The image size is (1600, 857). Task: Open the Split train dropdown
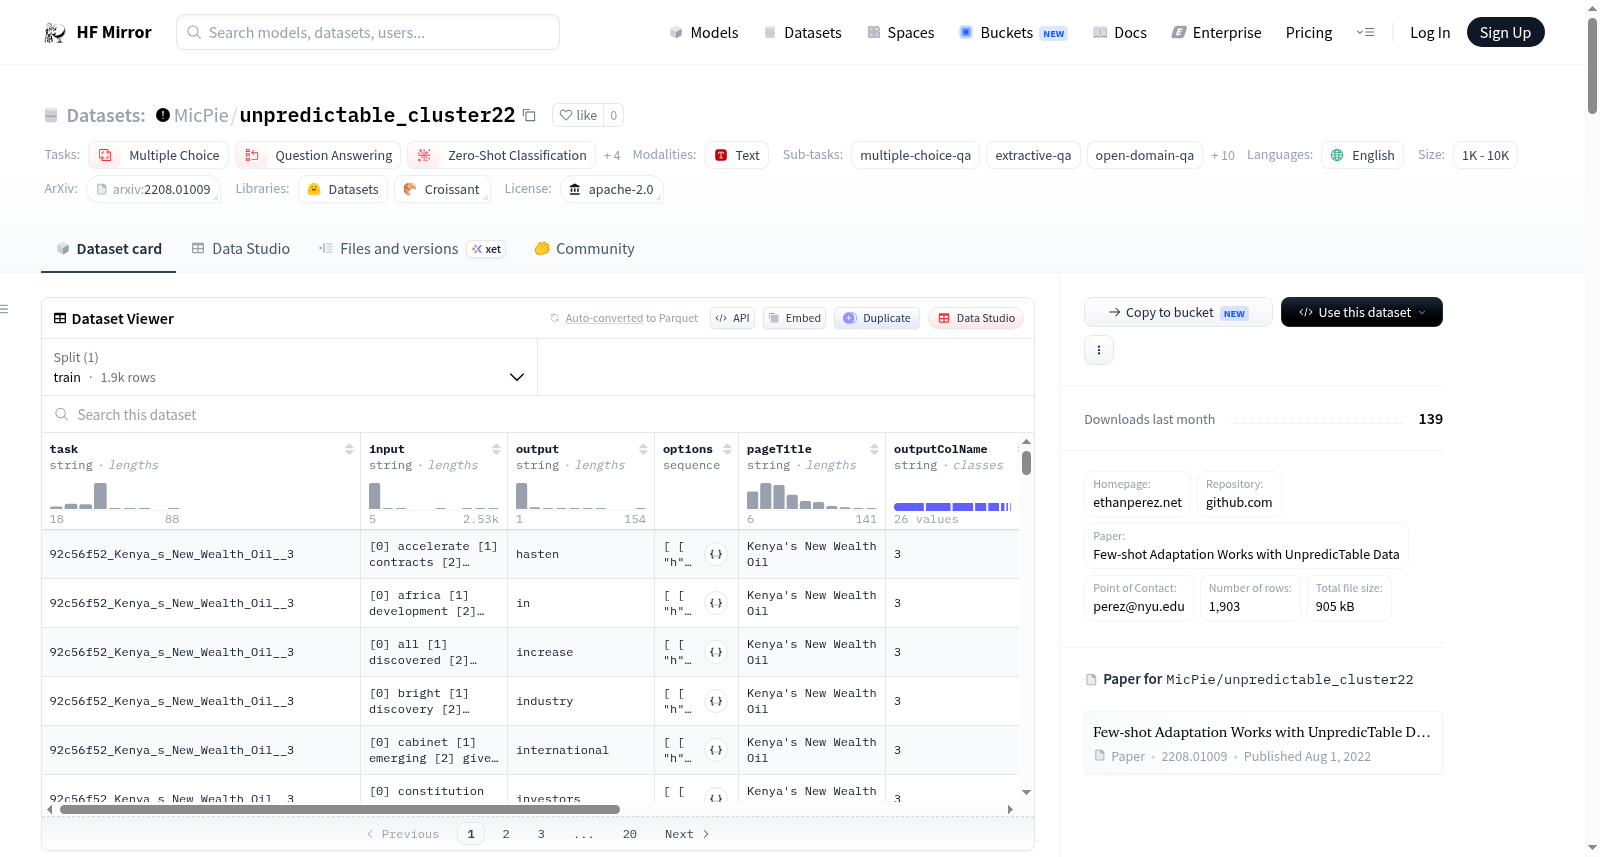tap(290, 367)
